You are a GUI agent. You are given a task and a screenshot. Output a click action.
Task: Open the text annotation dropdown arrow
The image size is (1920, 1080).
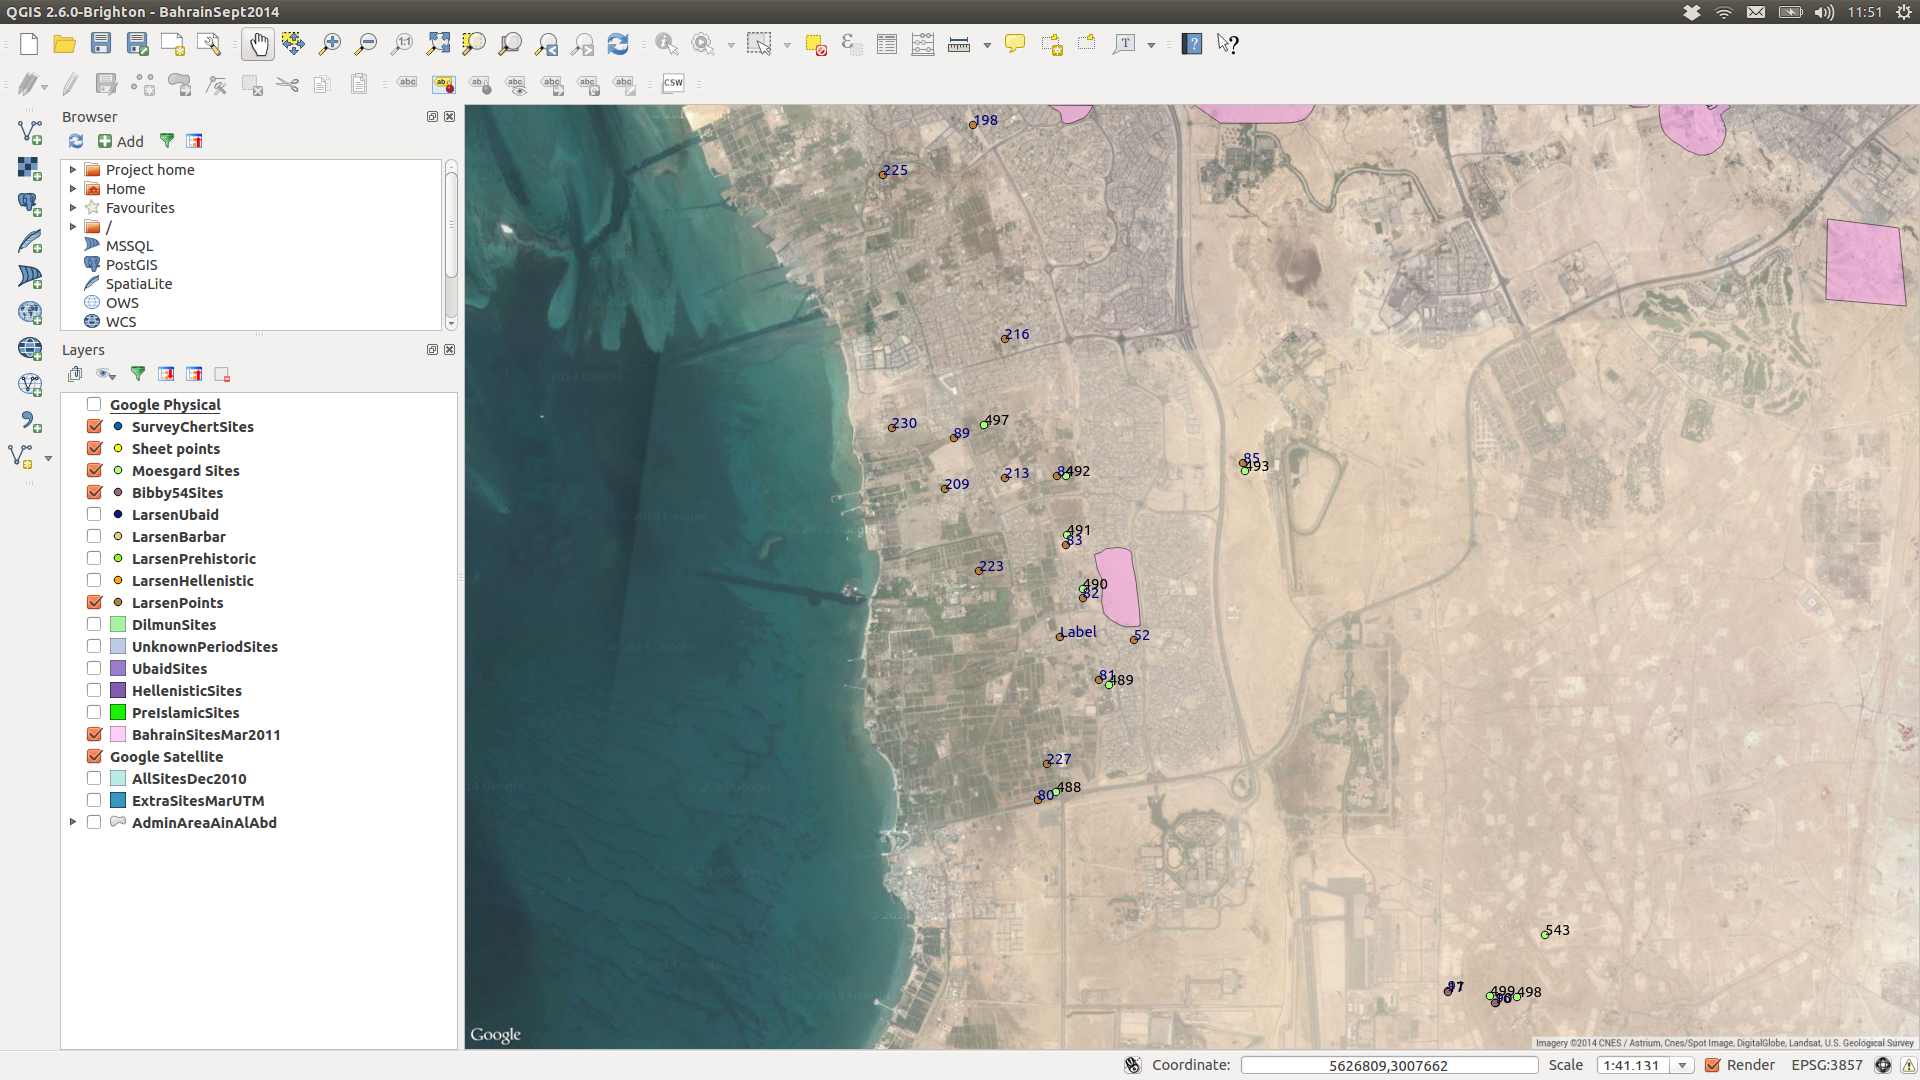coord(1151,45)
